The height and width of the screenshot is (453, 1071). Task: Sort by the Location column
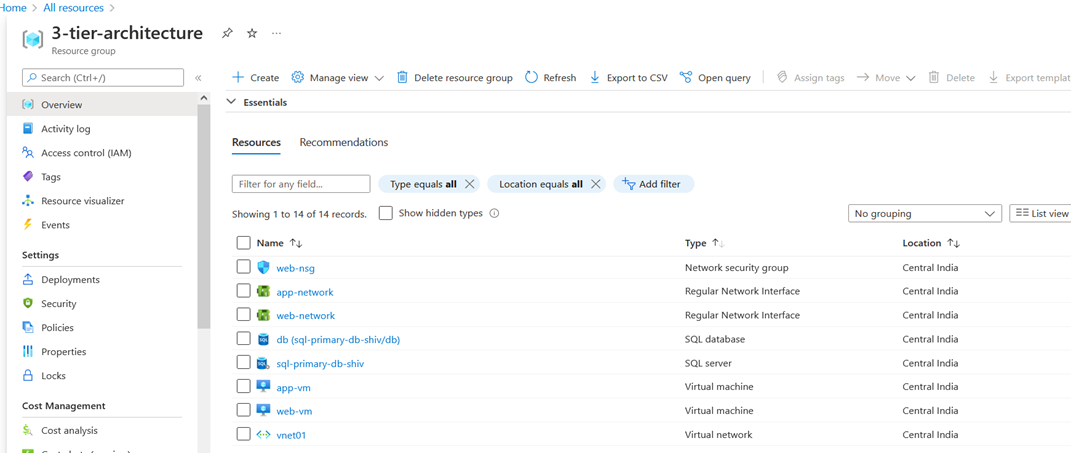click(931, 243)
